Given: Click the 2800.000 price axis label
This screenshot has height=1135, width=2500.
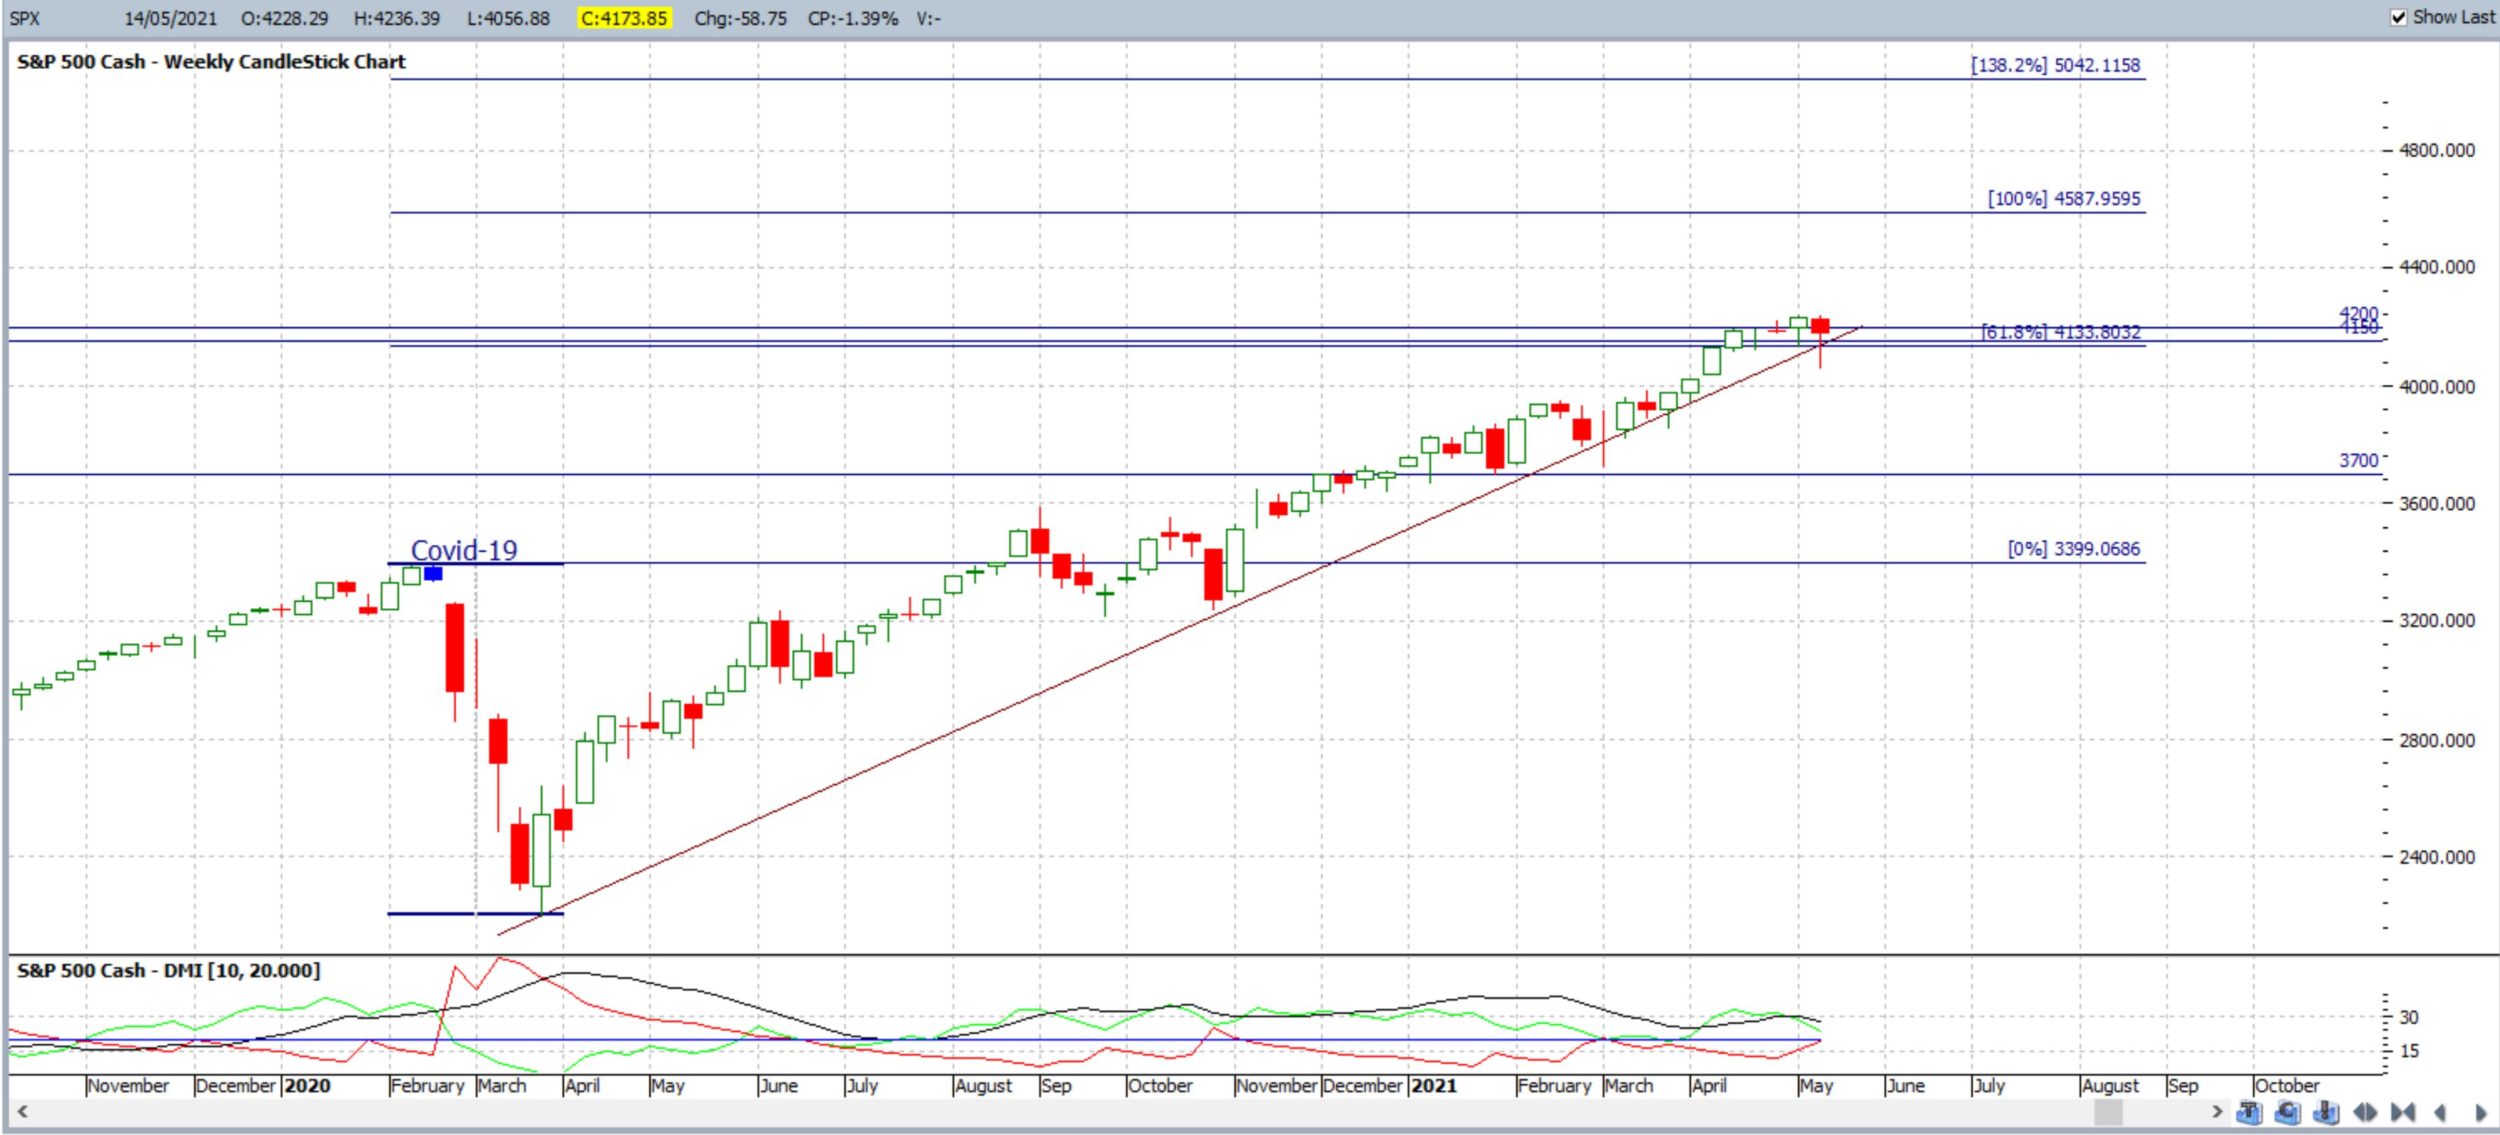Looking at the screenshot, I should pyautogui.click(x=2437, y=740).
